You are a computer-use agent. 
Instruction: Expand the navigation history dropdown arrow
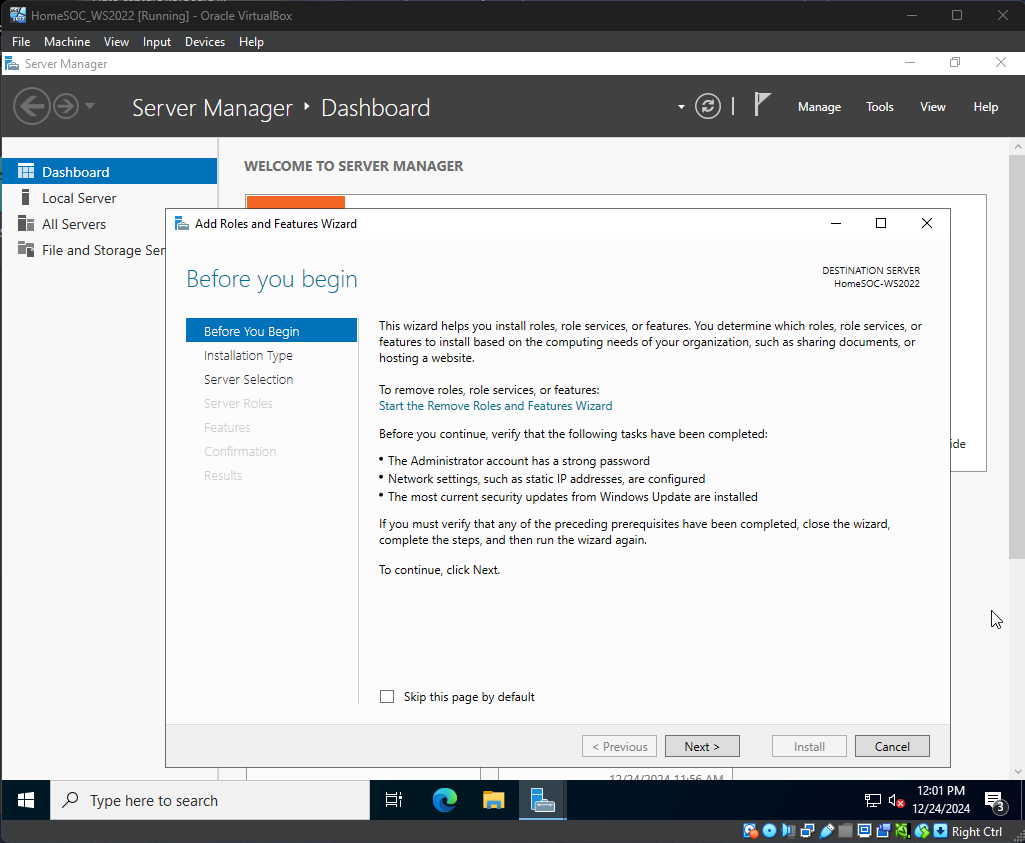click(x=90, y=106)
